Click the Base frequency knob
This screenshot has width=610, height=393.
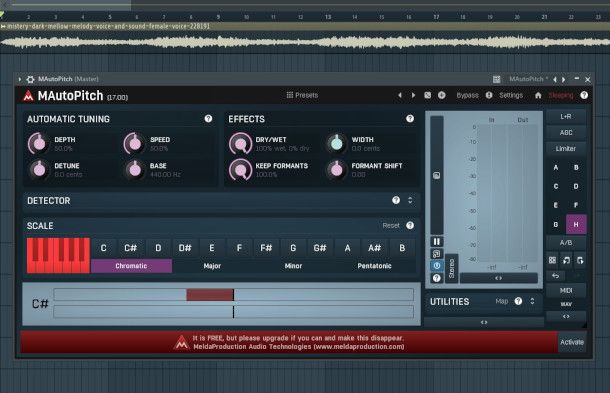(135, 170)
